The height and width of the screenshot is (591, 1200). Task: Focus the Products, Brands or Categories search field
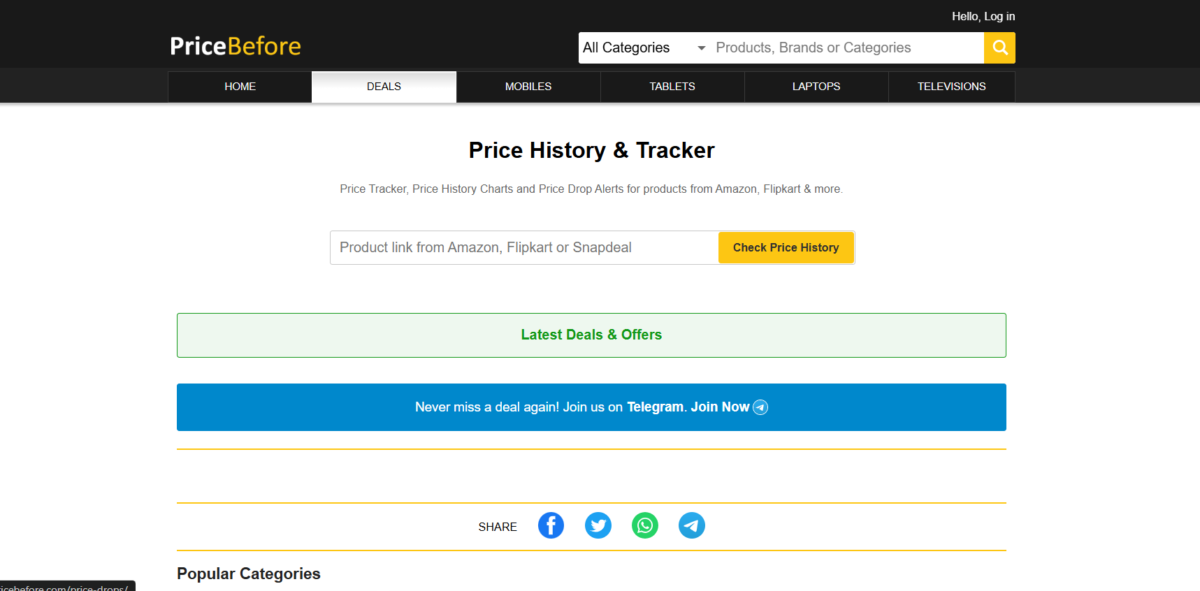(846, 47)
